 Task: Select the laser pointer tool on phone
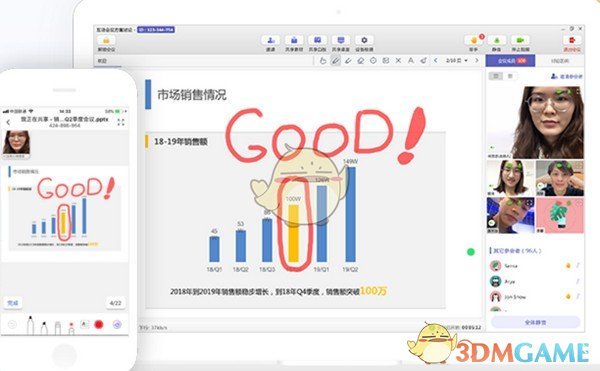click(x=71, y=329)
